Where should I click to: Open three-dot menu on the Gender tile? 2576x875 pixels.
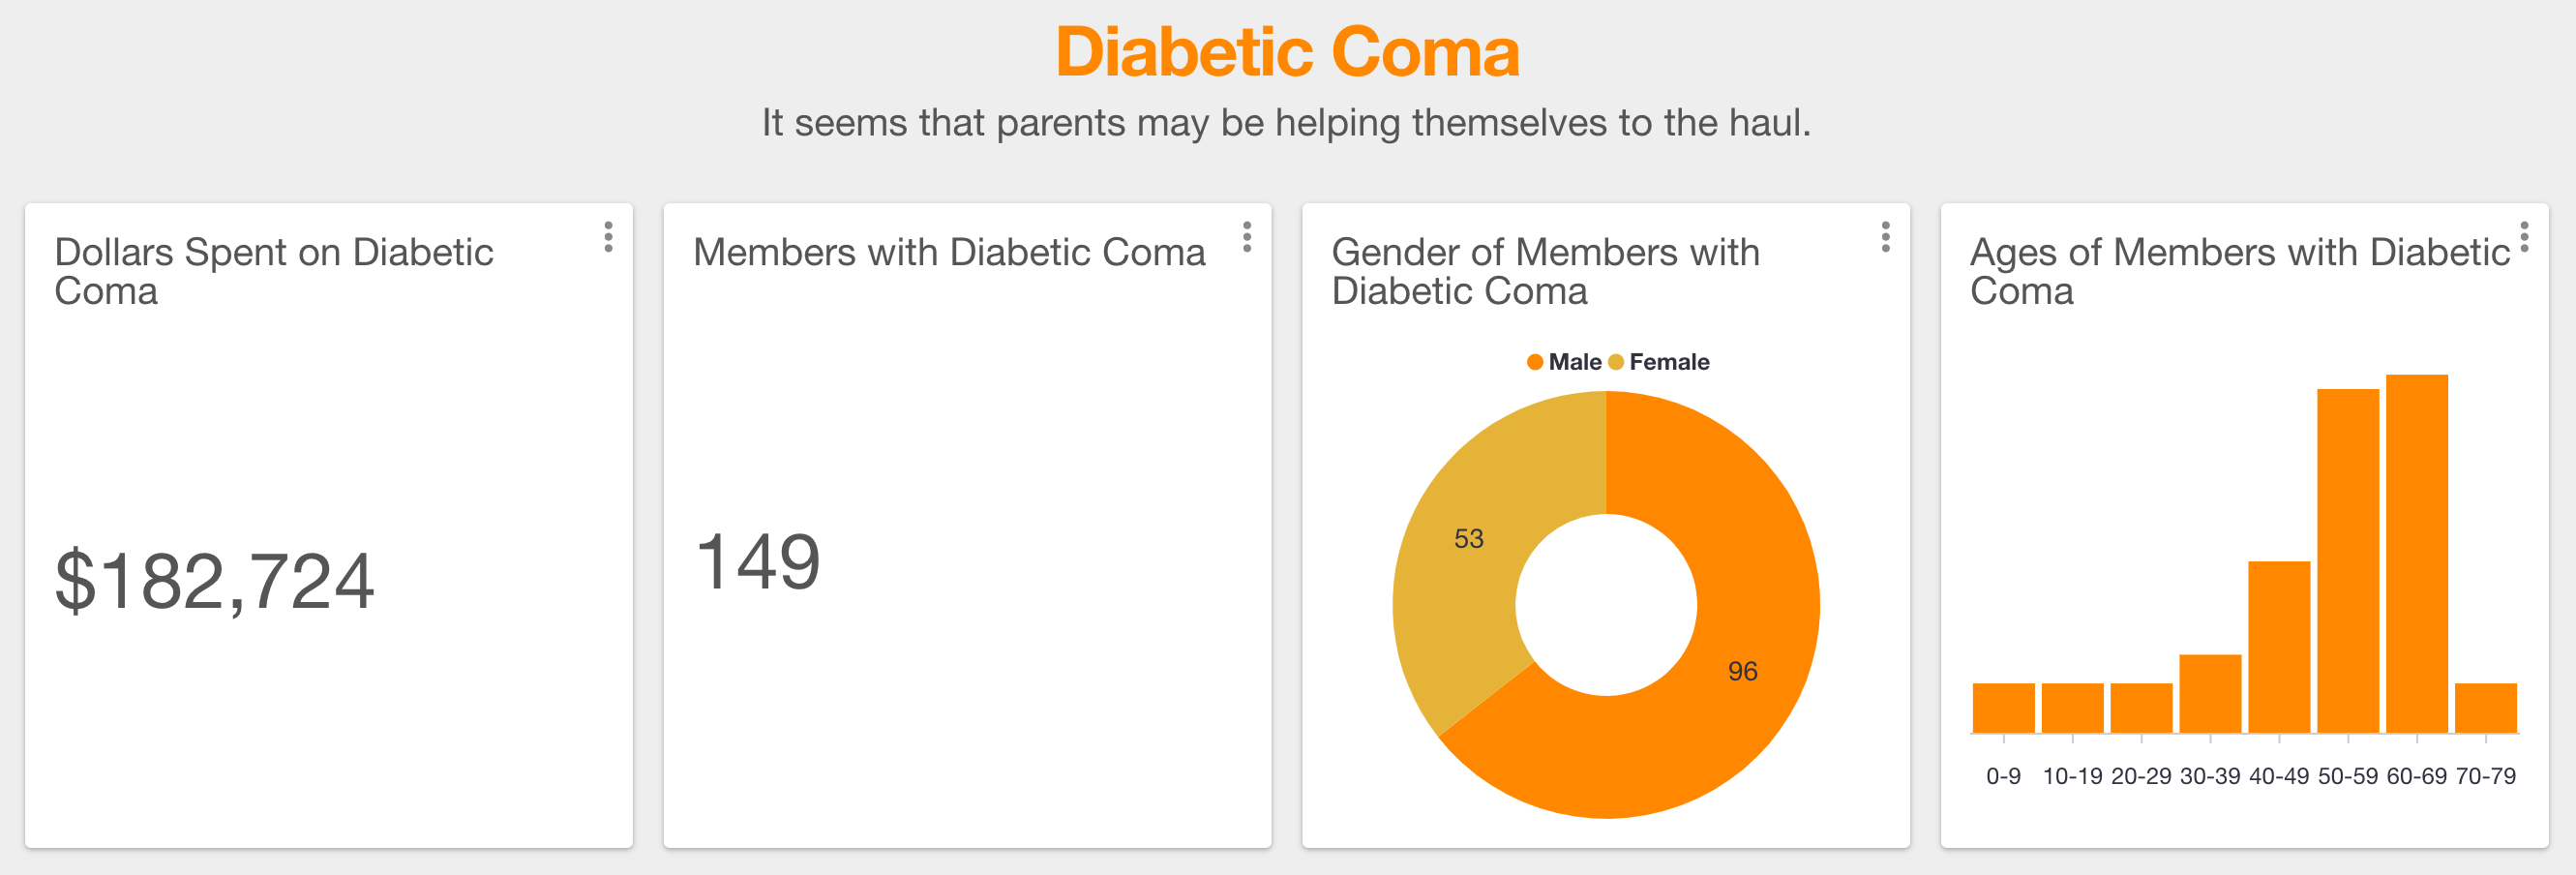1886,237
